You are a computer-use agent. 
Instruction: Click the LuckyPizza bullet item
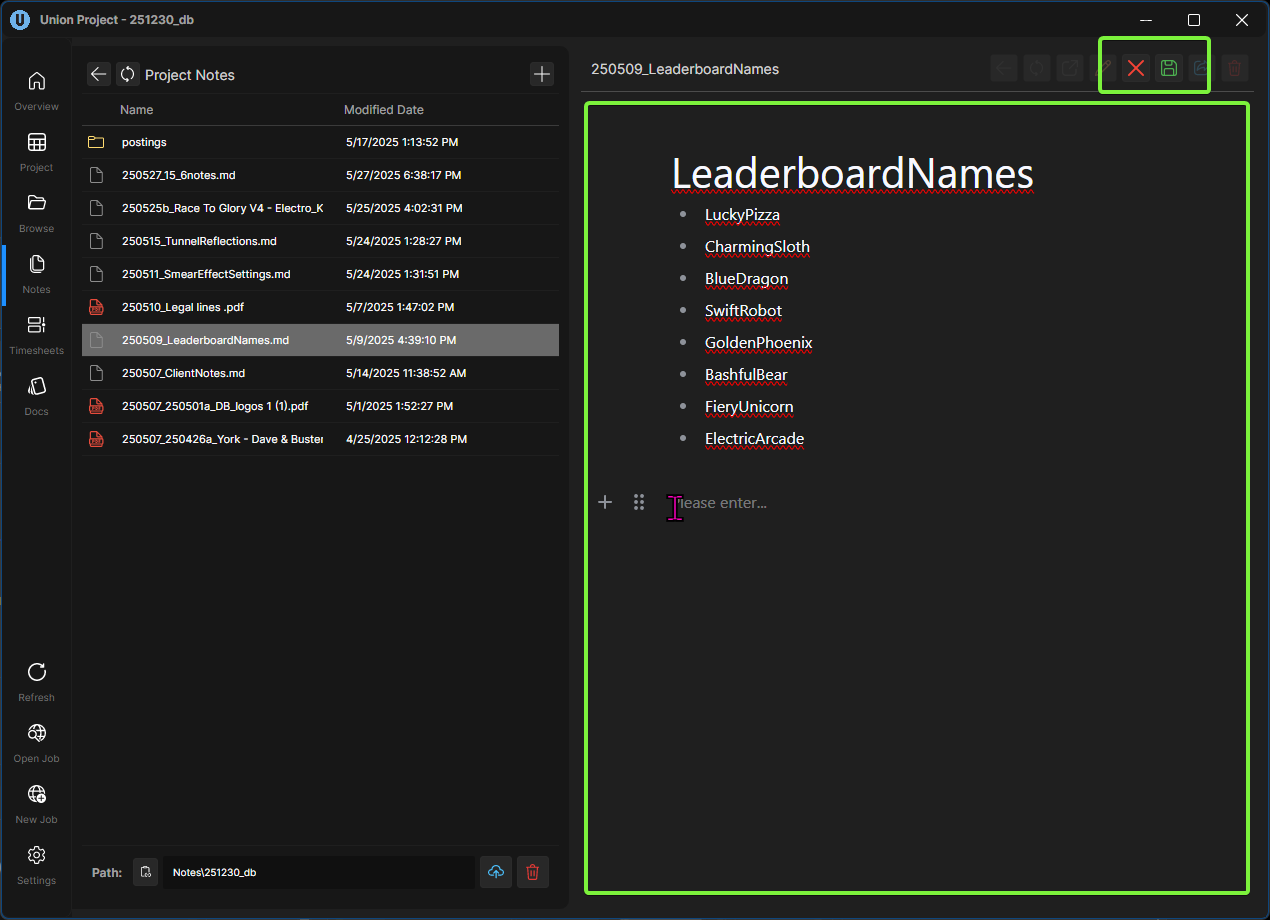coord(742,215)
